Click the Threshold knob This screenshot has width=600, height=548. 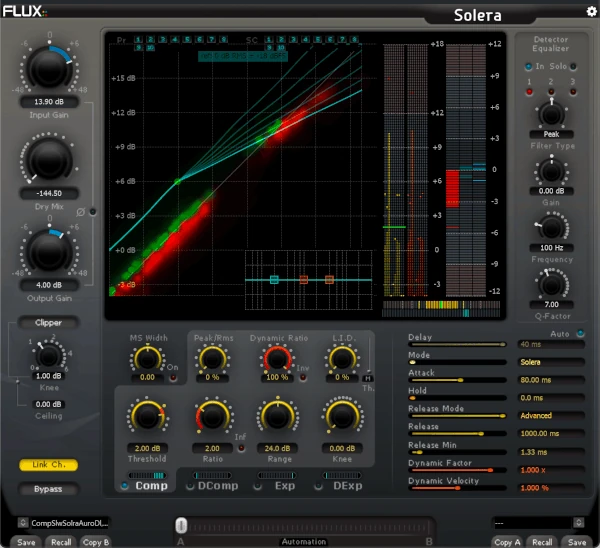[148, 416]
